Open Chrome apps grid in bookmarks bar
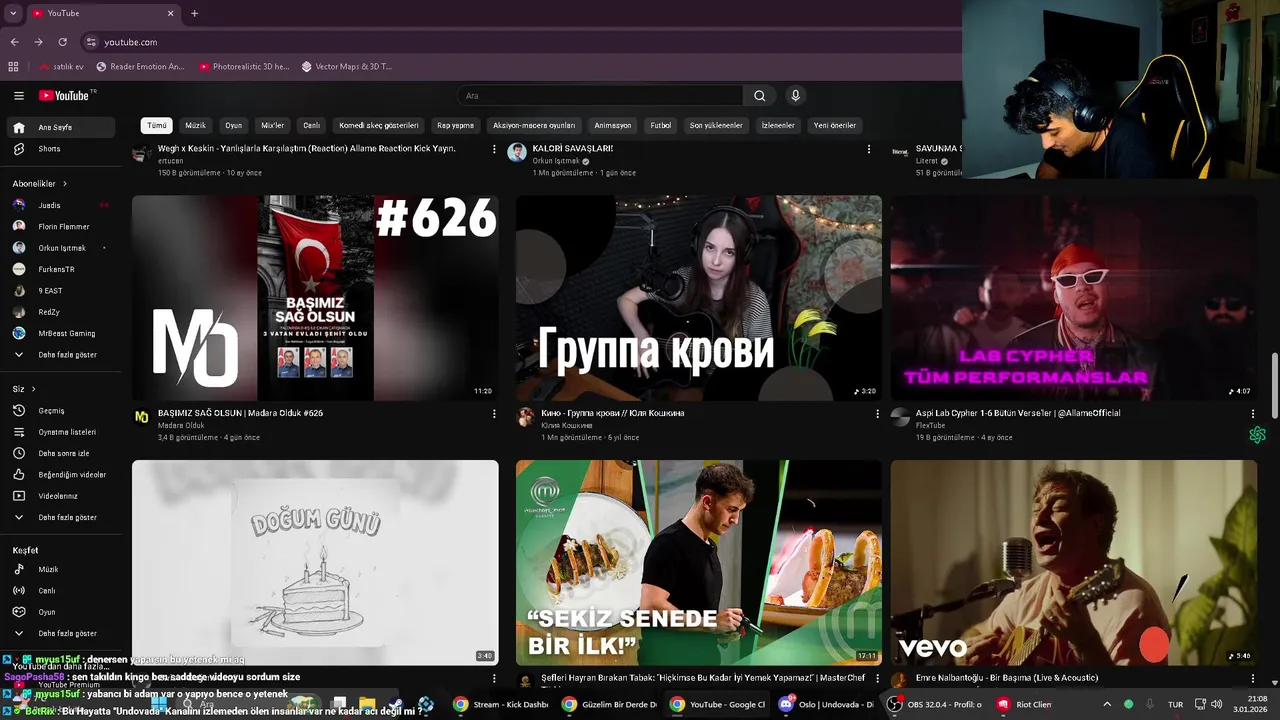Viewport: 1280px width, 720px height. coord(13,67)
